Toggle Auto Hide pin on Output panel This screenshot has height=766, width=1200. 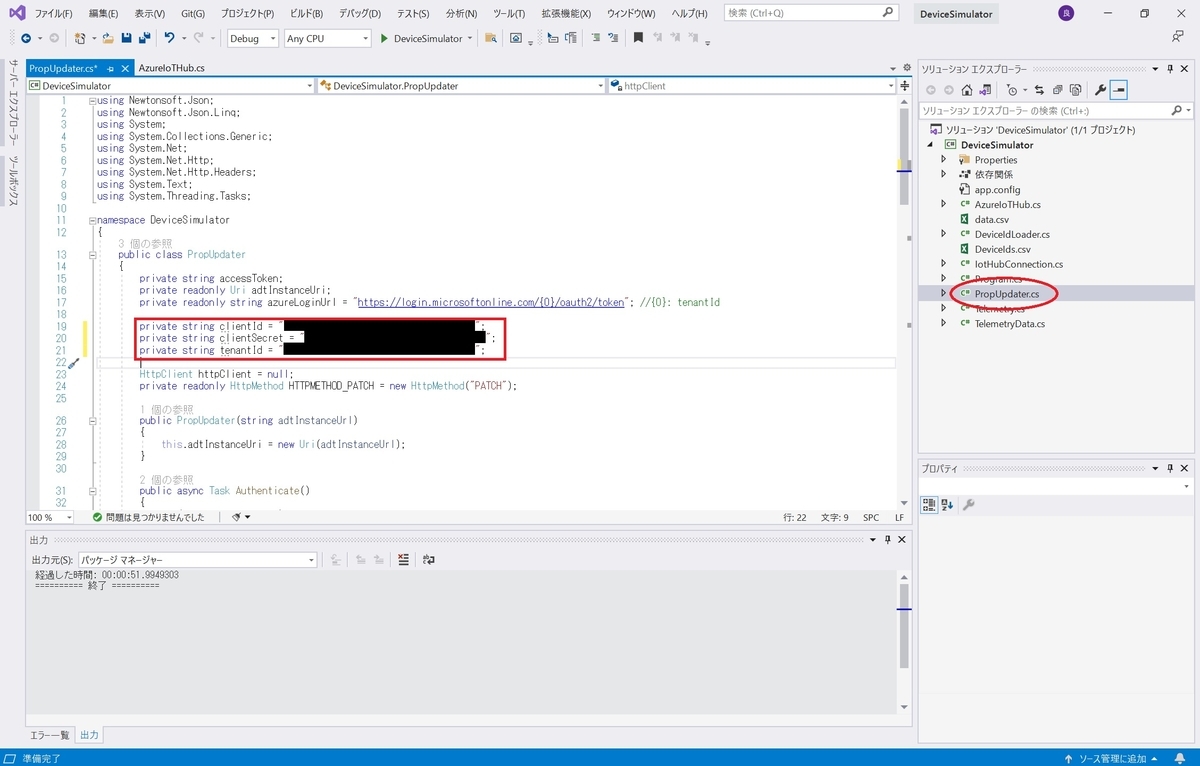coord(887,539)
